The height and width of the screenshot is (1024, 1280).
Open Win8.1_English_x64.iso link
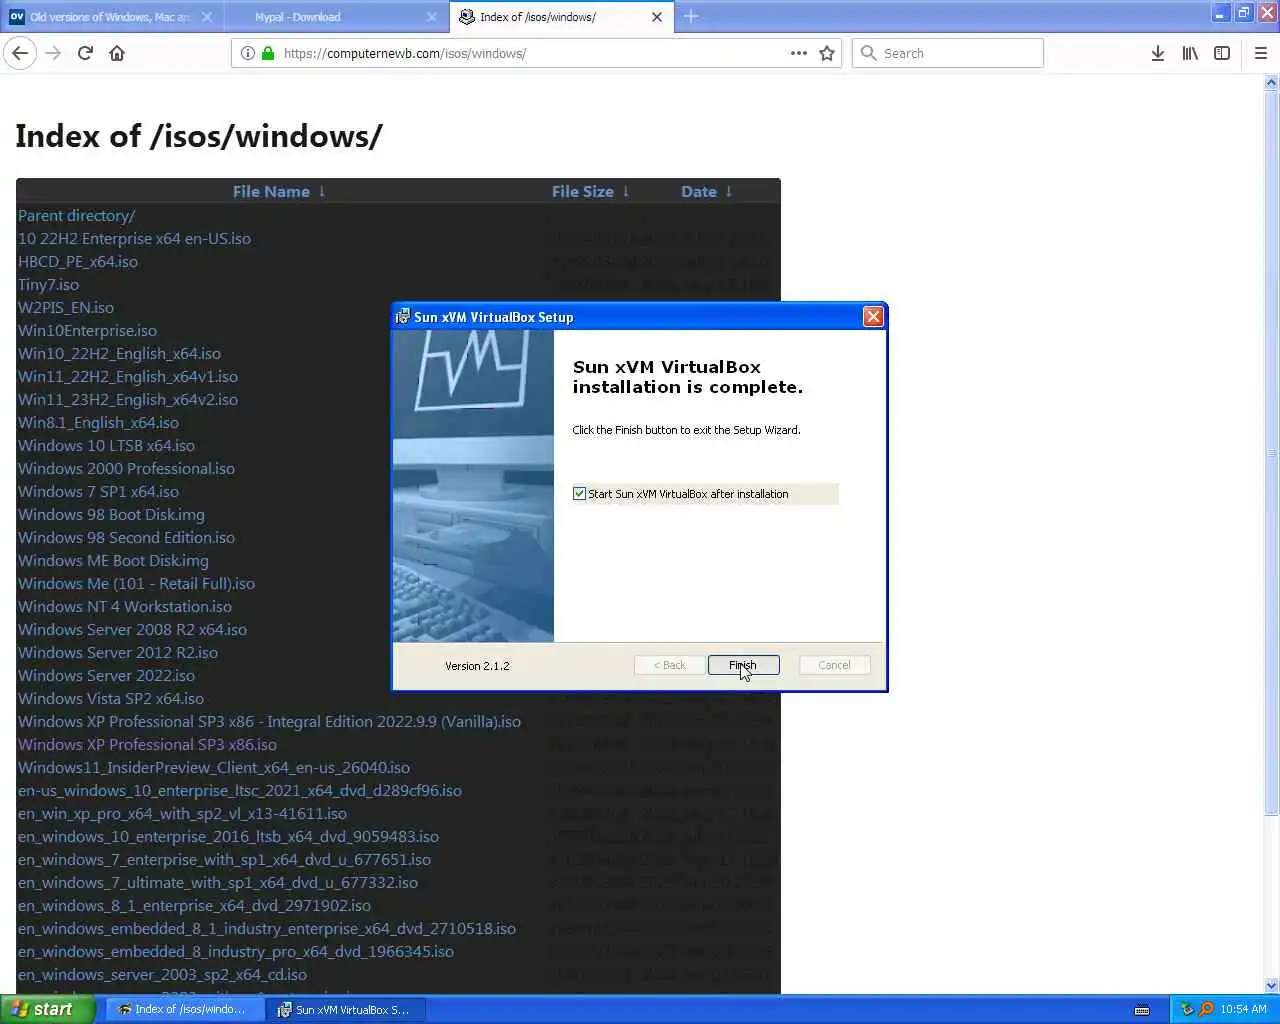[x=98, y=422]
